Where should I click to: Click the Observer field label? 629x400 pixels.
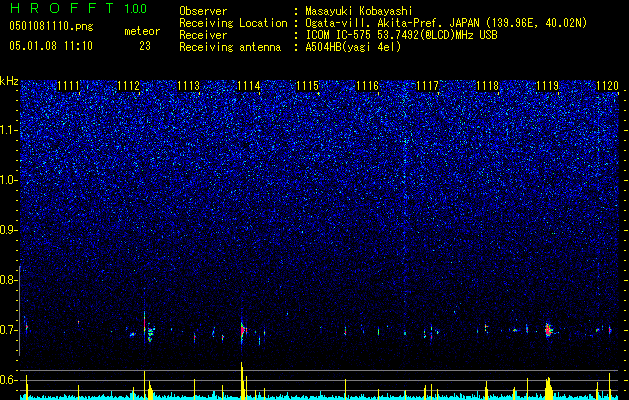point(203,11)
